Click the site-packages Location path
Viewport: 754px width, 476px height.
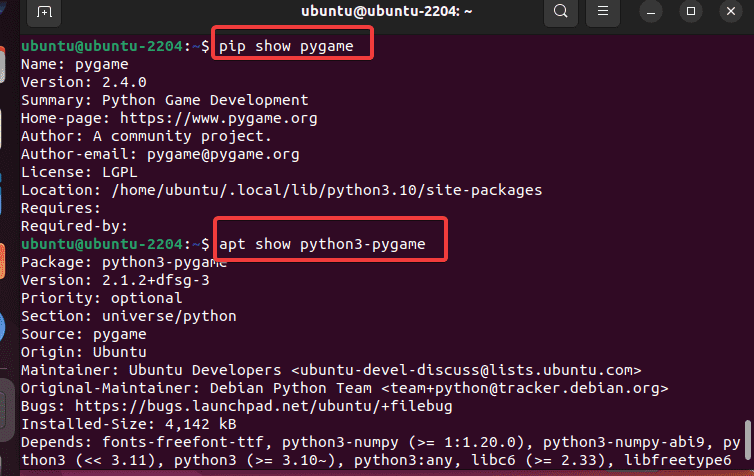point(327,190)
